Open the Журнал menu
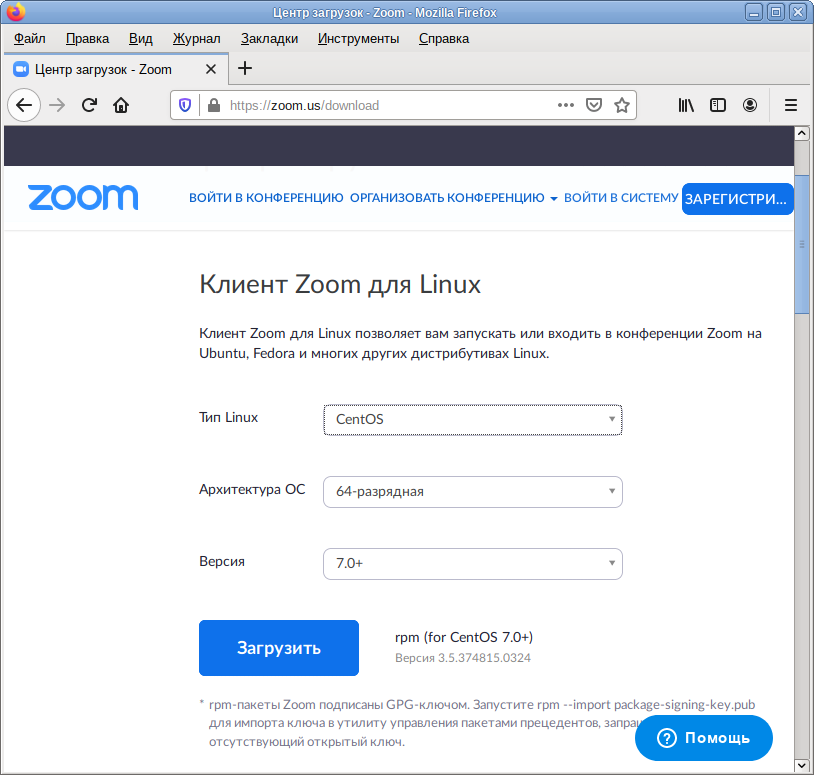 coord(196,38)
